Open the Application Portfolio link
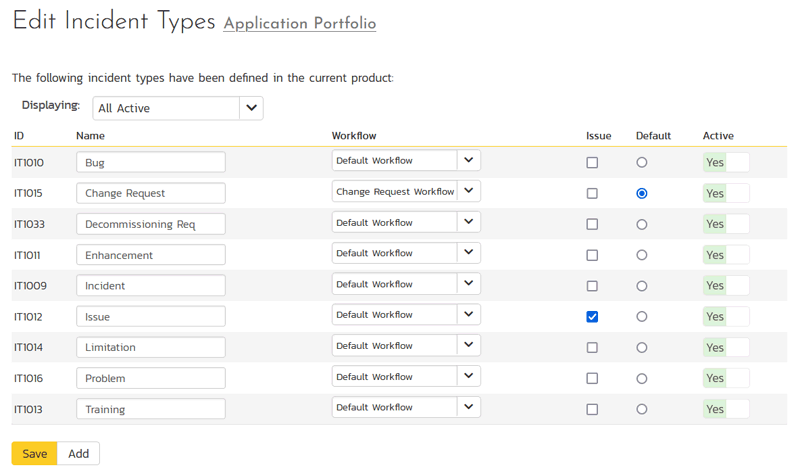Screen dimensions: 800x476 299,24
